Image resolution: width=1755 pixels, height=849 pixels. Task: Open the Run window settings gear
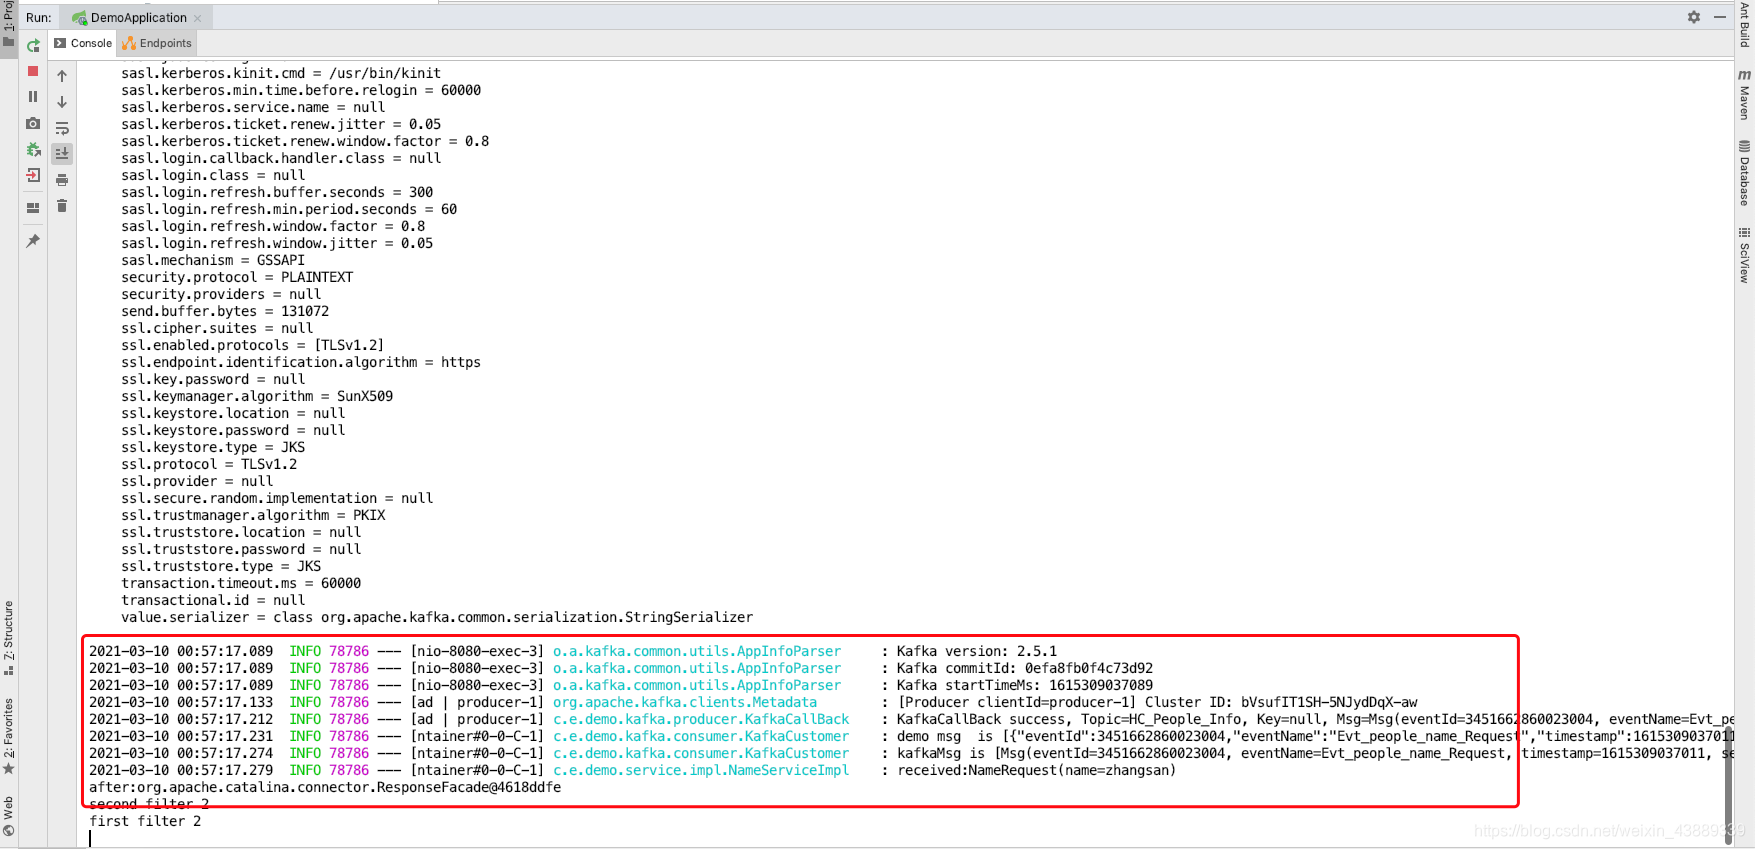1694,17
